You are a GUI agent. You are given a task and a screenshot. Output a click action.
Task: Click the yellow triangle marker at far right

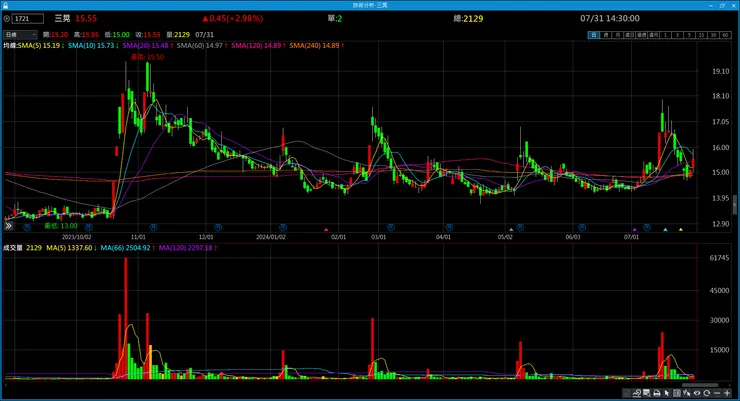pyautogui.click(x=681, y=230)
